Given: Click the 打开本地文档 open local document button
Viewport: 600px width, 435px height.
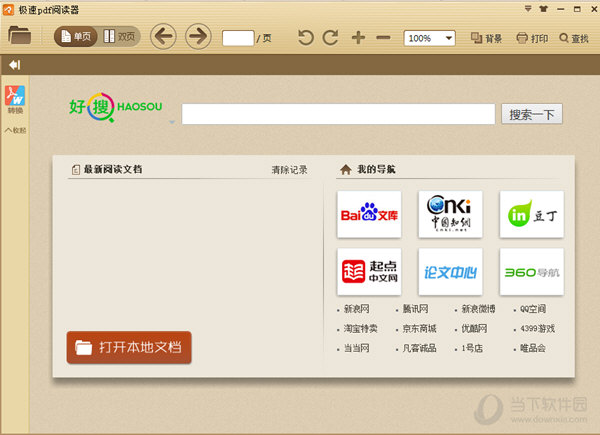Looking at the screenshot, I should click(x=129, y=347).
